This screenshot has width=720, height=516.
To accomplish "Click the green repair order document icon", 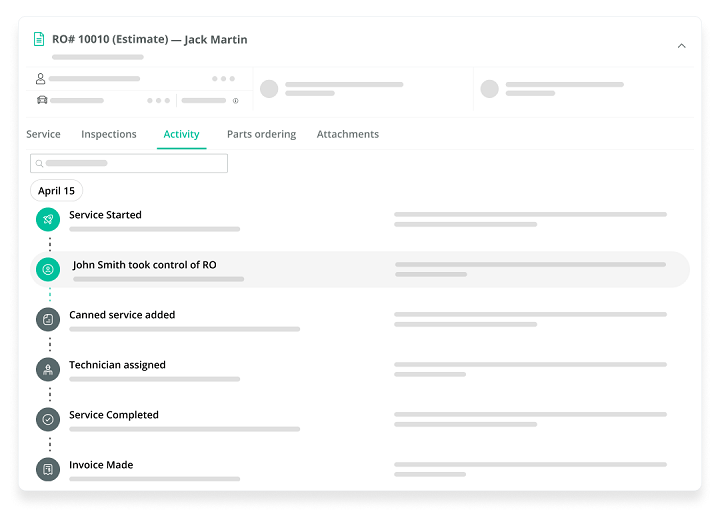I will pos(39,39).
